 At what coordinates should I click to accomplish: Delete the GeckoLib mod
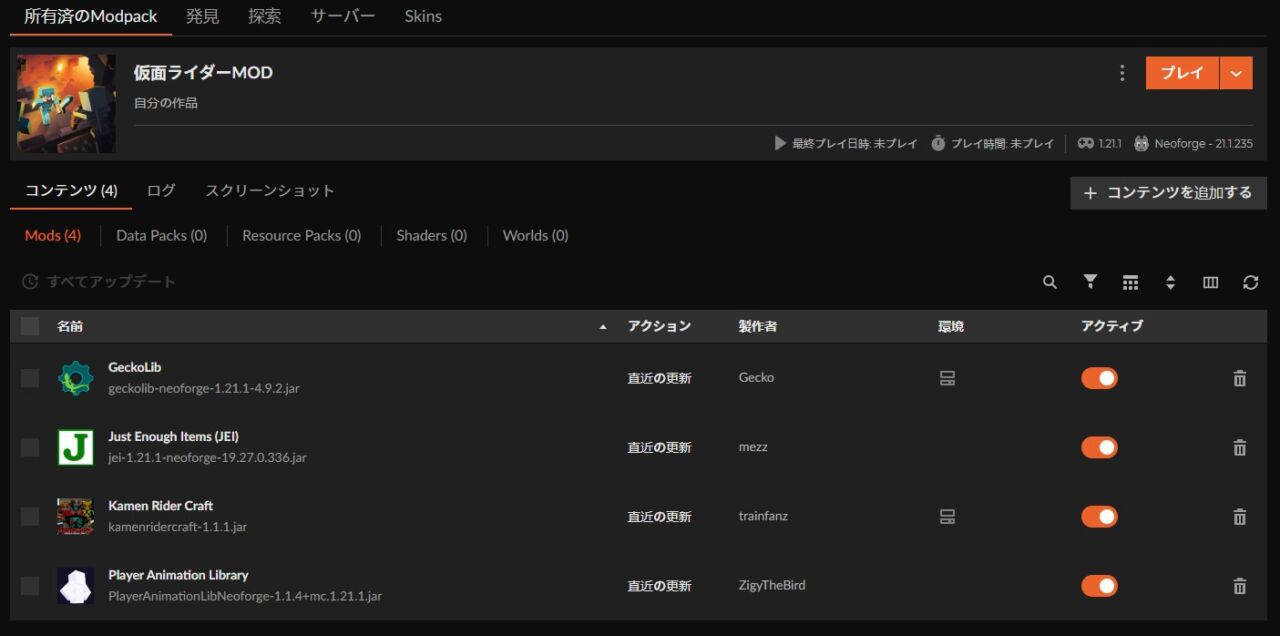coord(1239,378)
